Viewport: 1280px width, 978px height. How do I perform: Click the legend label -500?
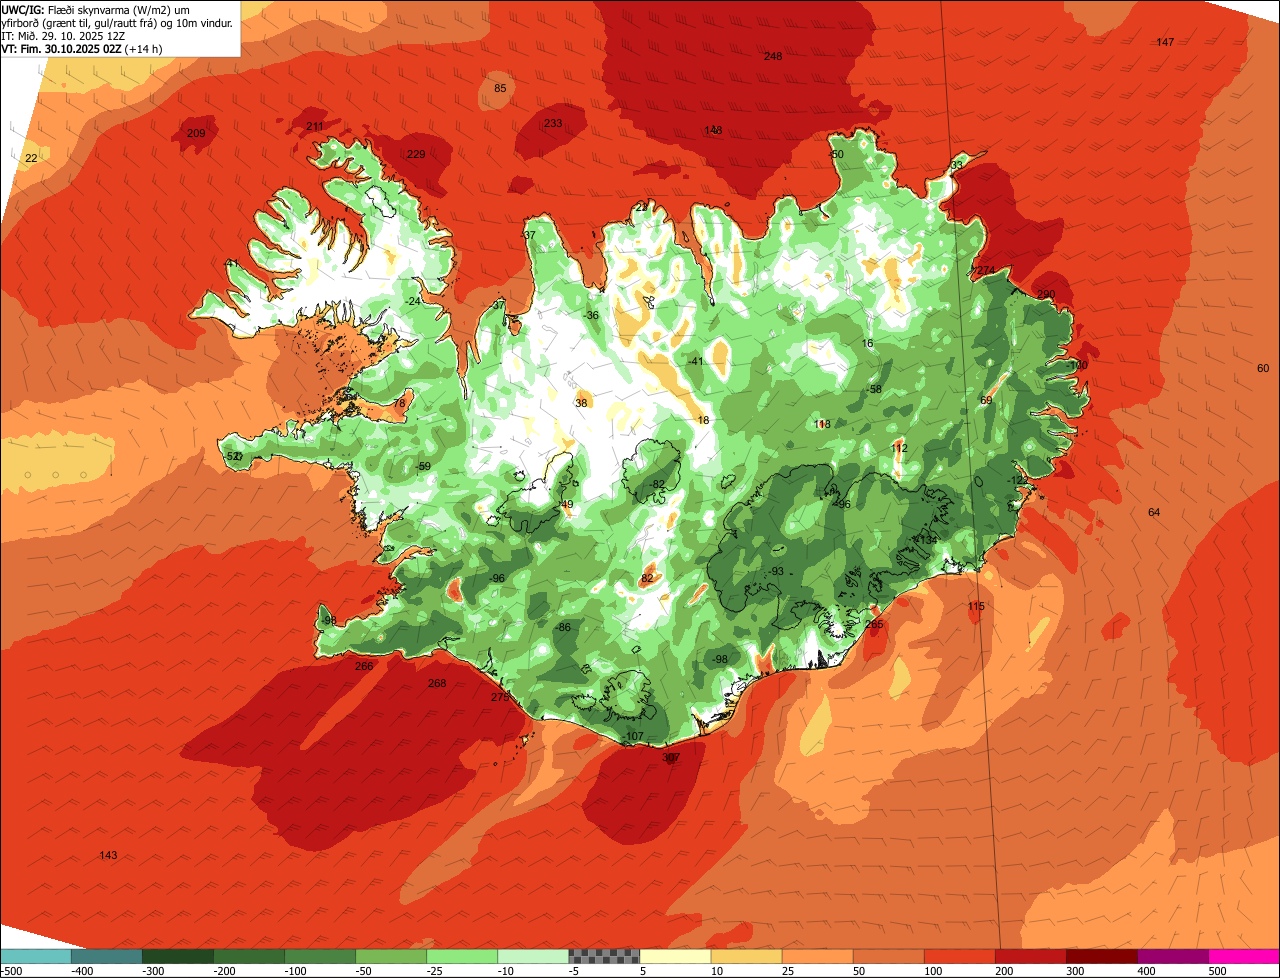click(x=11, y=971)
